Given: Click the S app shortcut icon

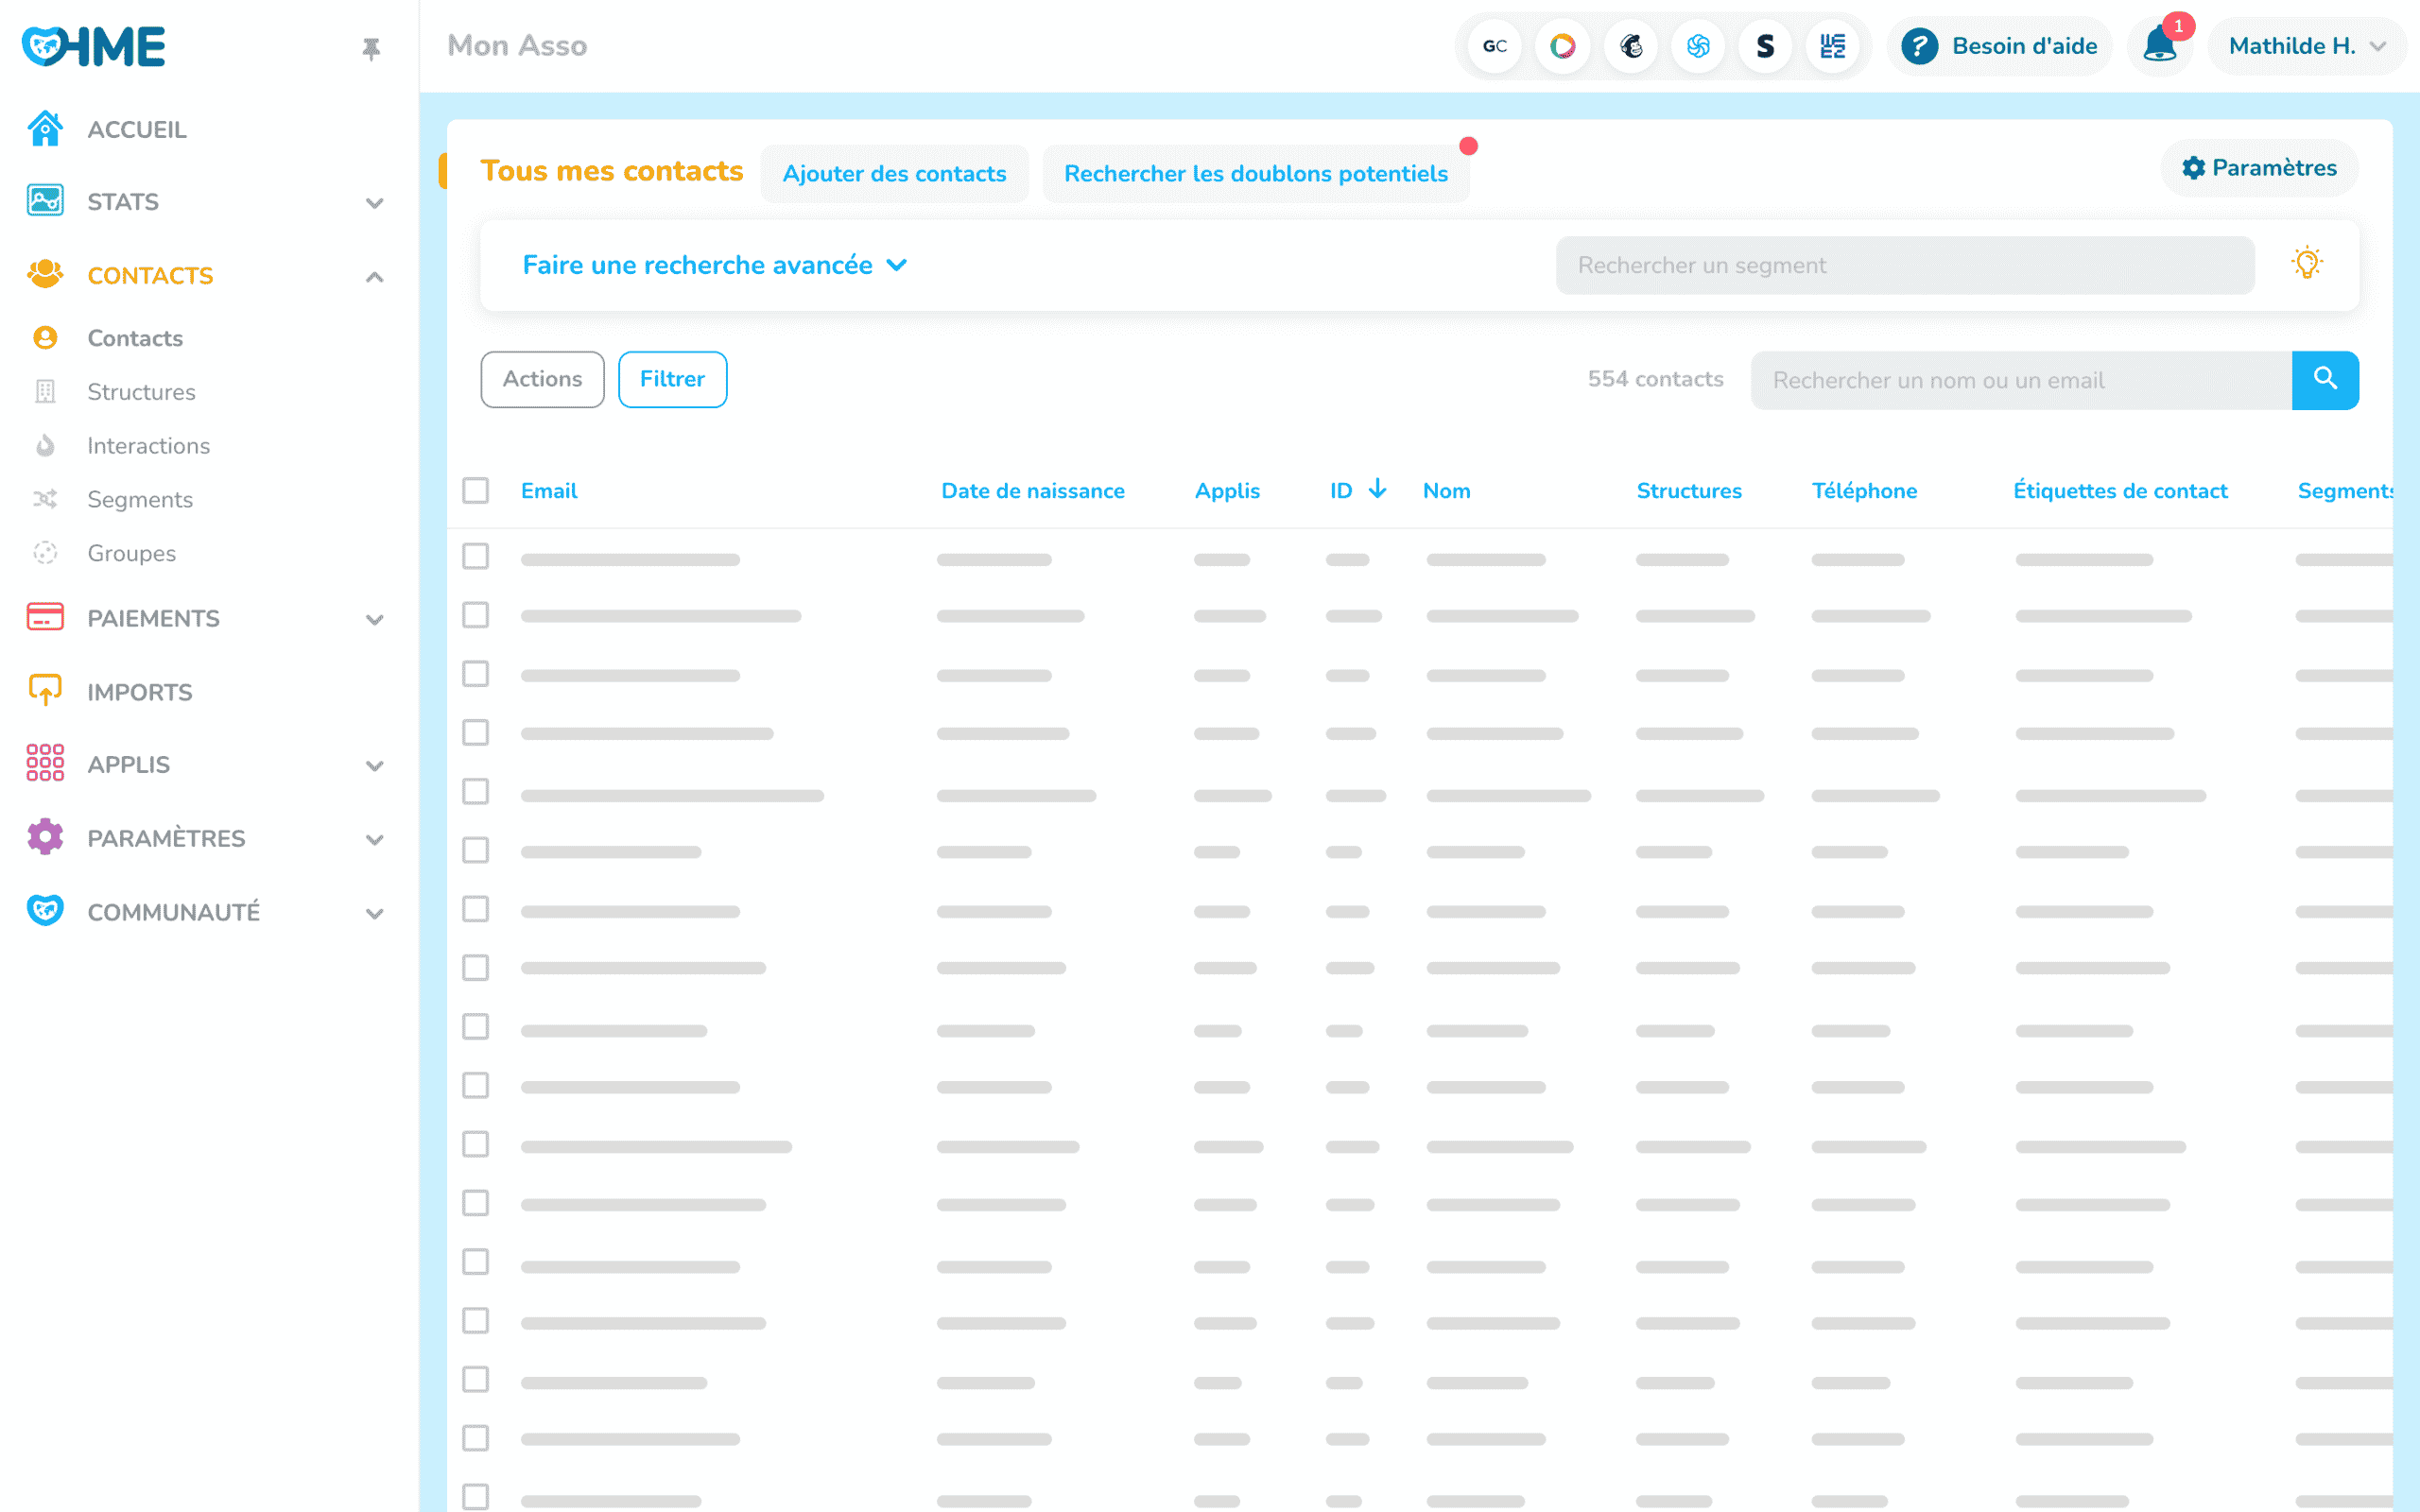Looking at the screenshot, I should click(x=1765, y=46).
